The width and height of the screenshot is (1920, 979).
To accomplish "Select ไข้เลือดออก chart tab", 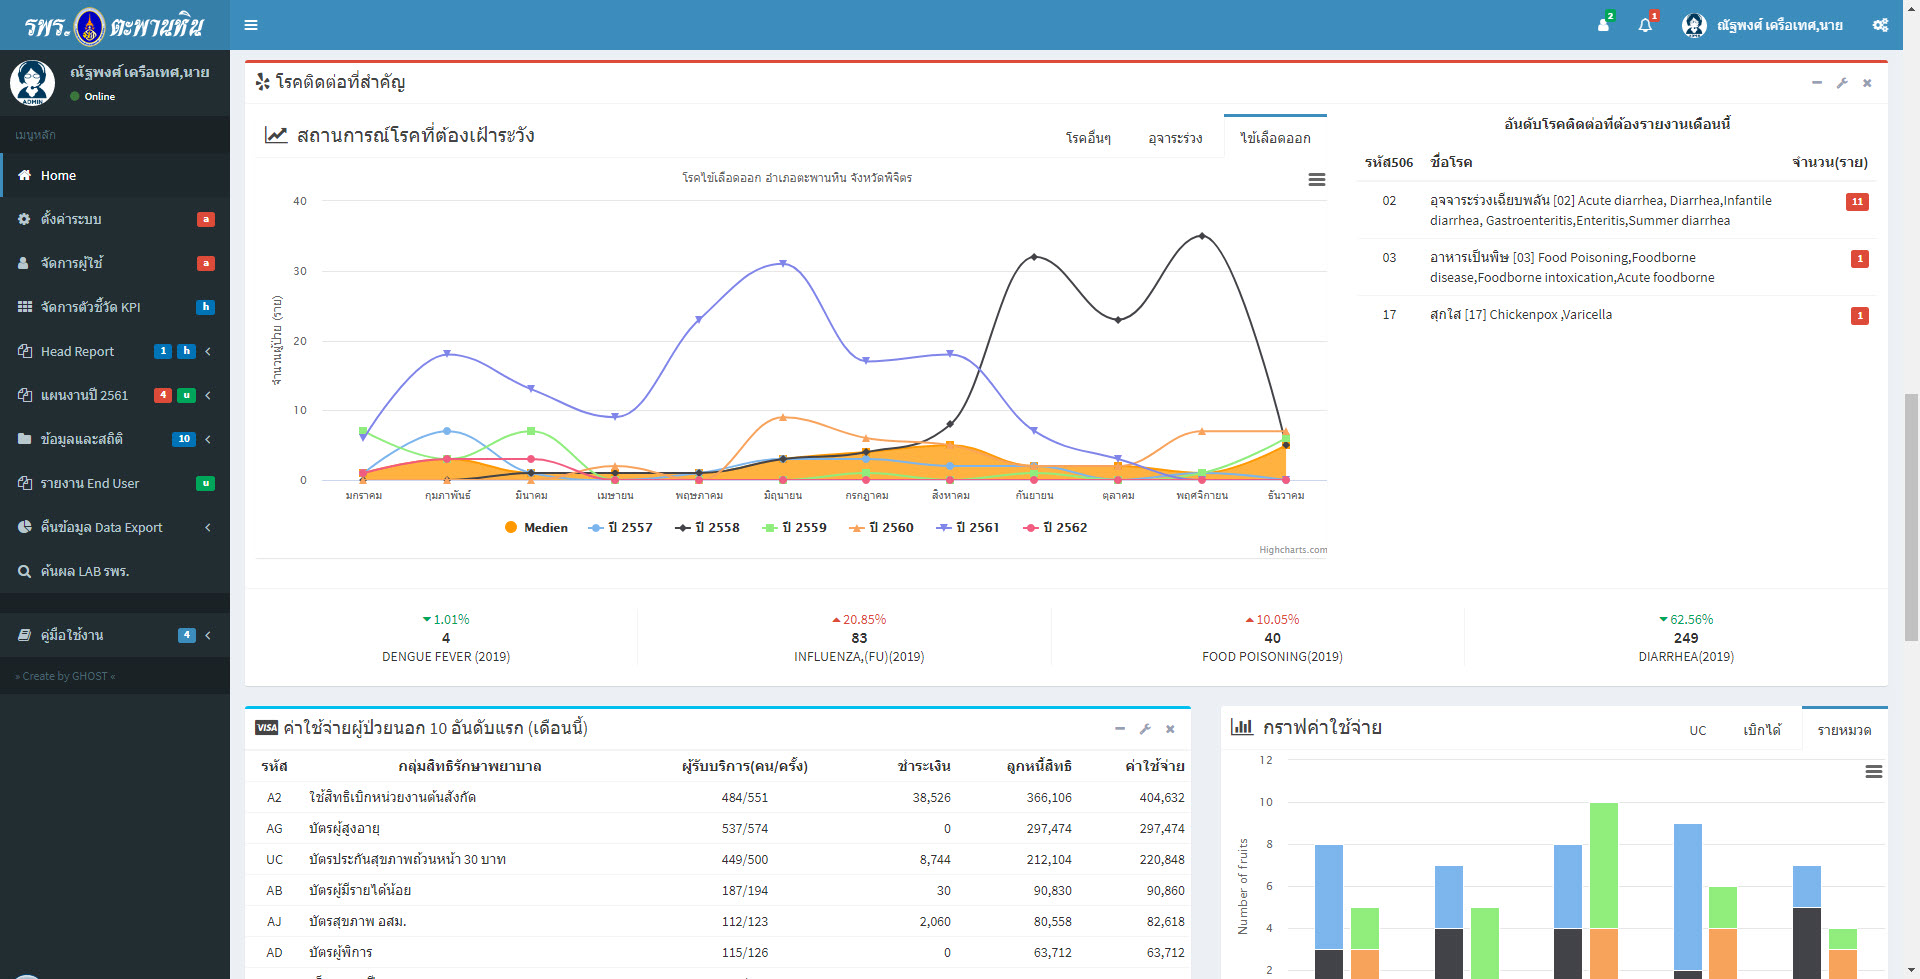I will coord(1275,138).
